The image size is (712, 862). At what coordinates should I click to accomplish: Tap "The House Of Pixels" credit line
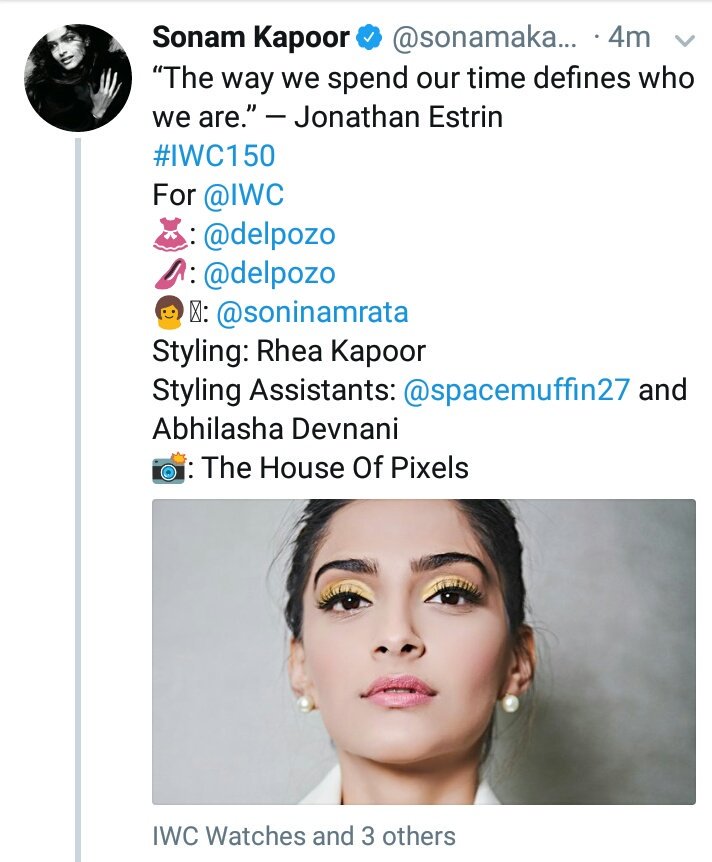pyautogui.click(x=336, y=467)
